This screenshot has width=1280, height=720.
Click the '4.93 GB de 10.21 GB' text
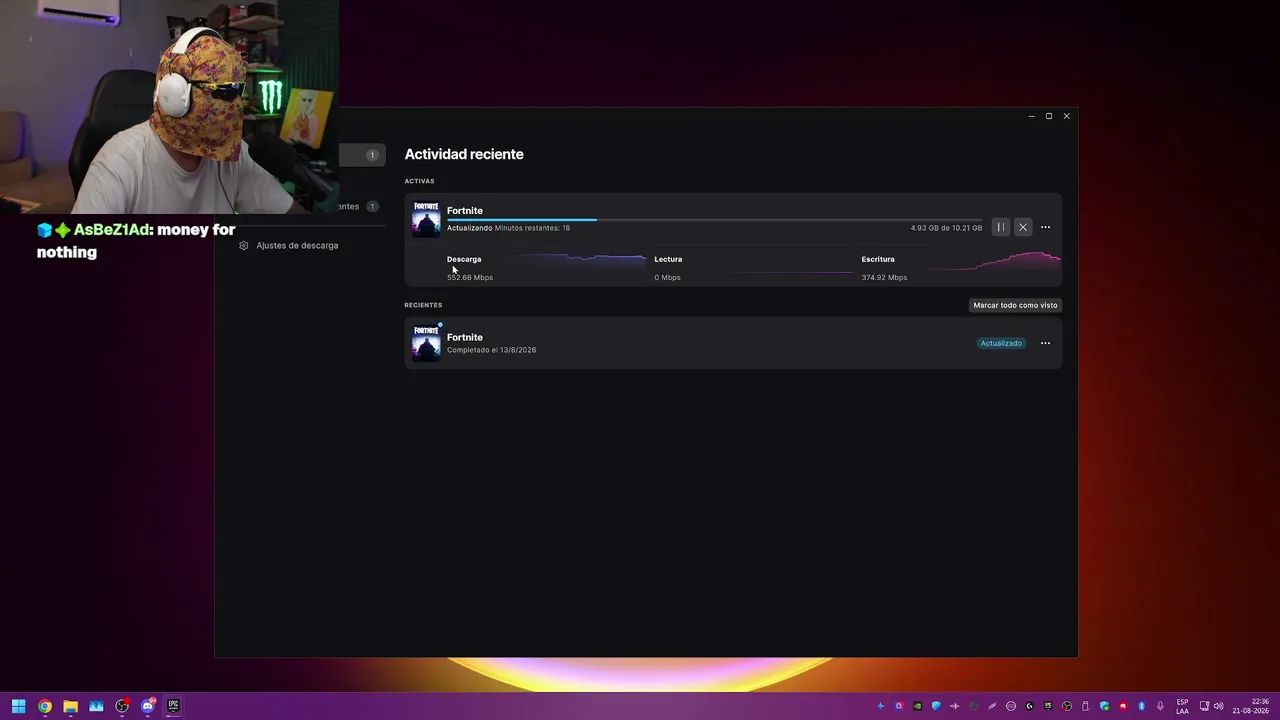pos(946,228)
